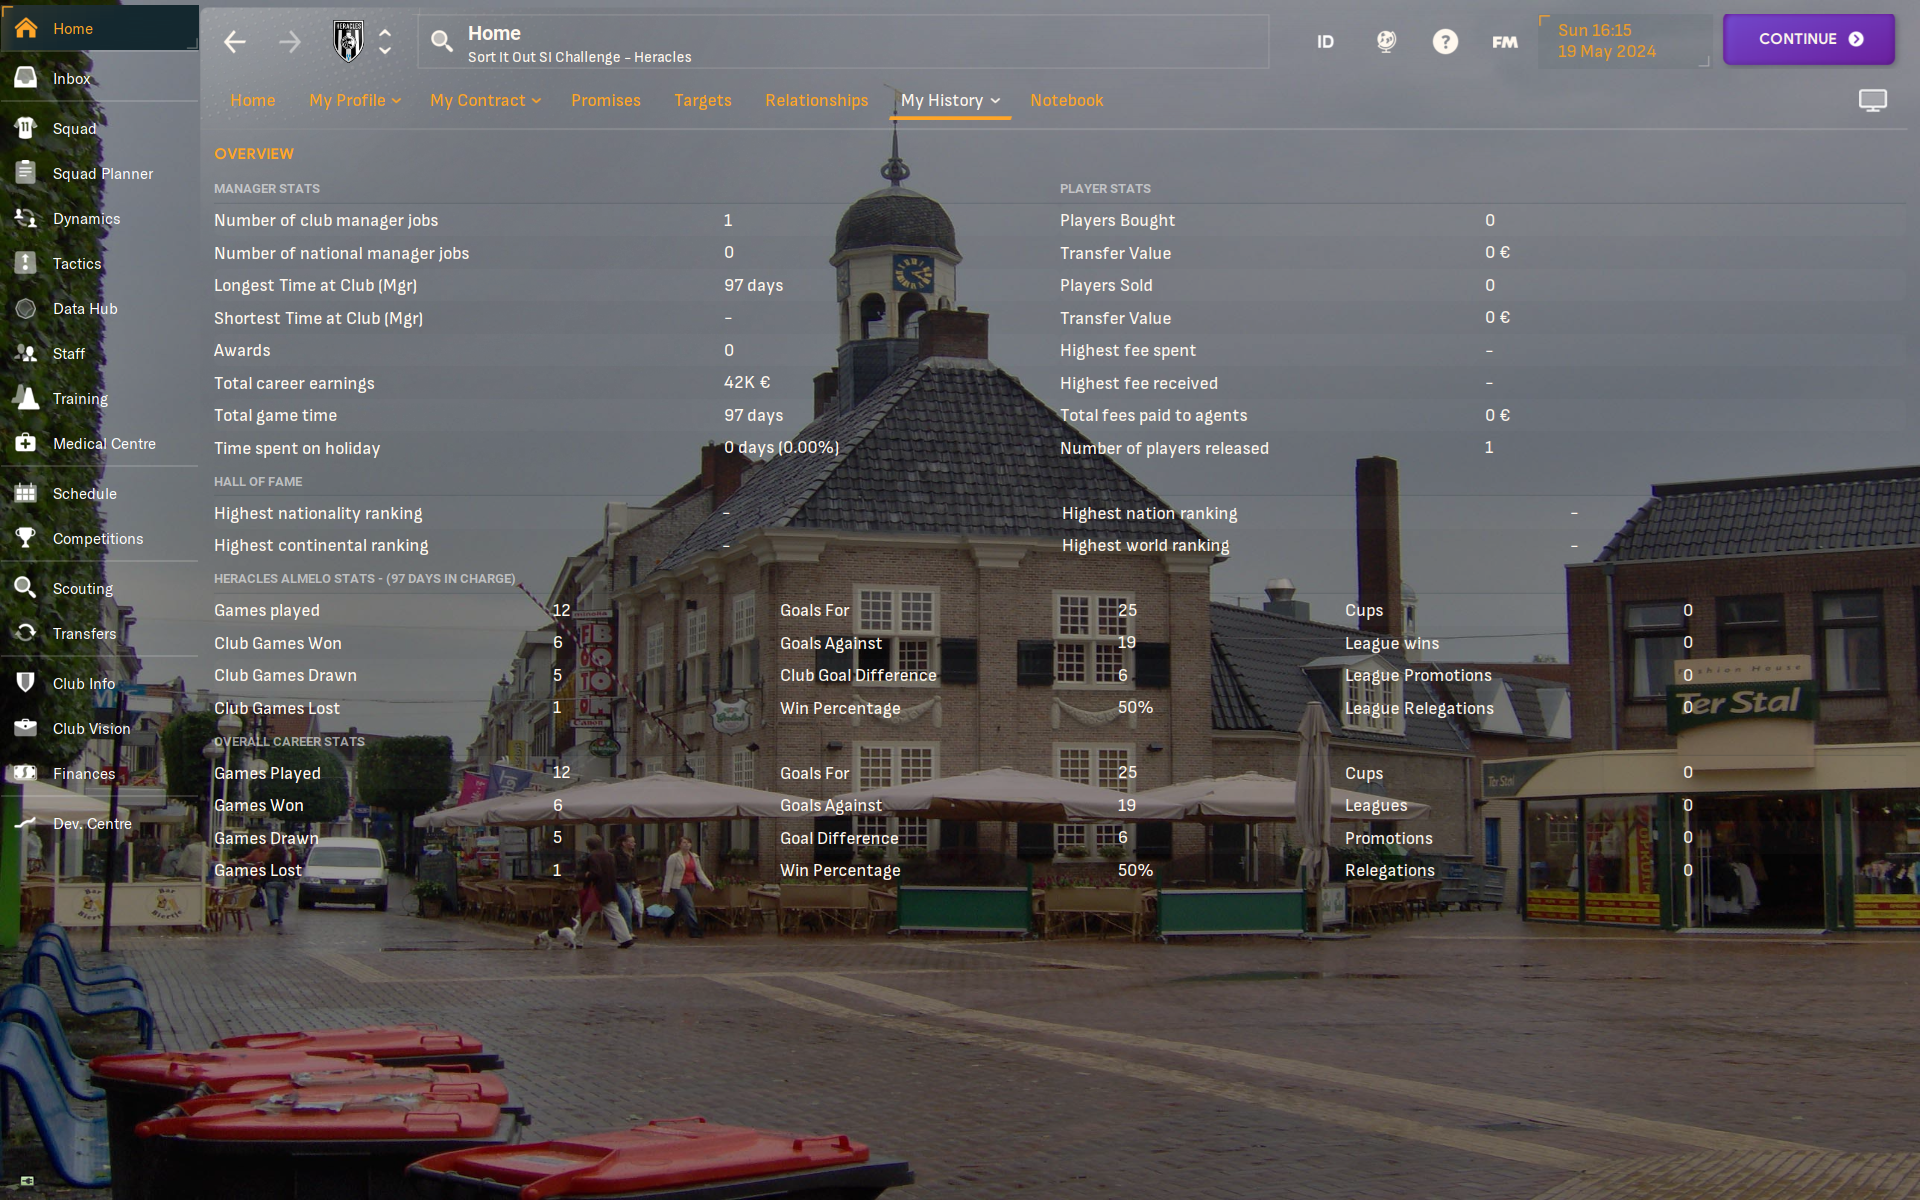Select Squad Planner in the sidebar

pyautogui.click(x=103, y=174)
